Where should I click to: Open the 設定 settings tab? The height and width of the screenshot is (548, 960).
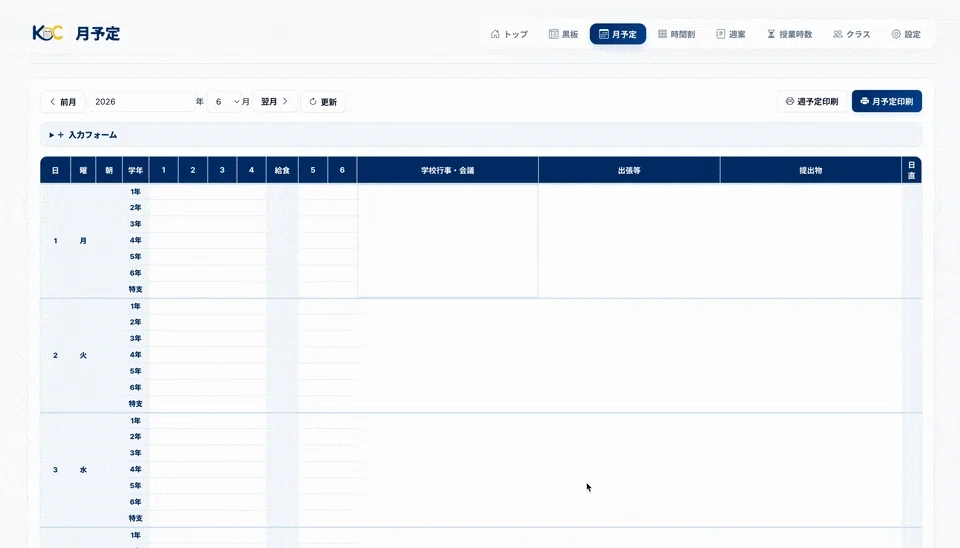click(x=906, y=34)
